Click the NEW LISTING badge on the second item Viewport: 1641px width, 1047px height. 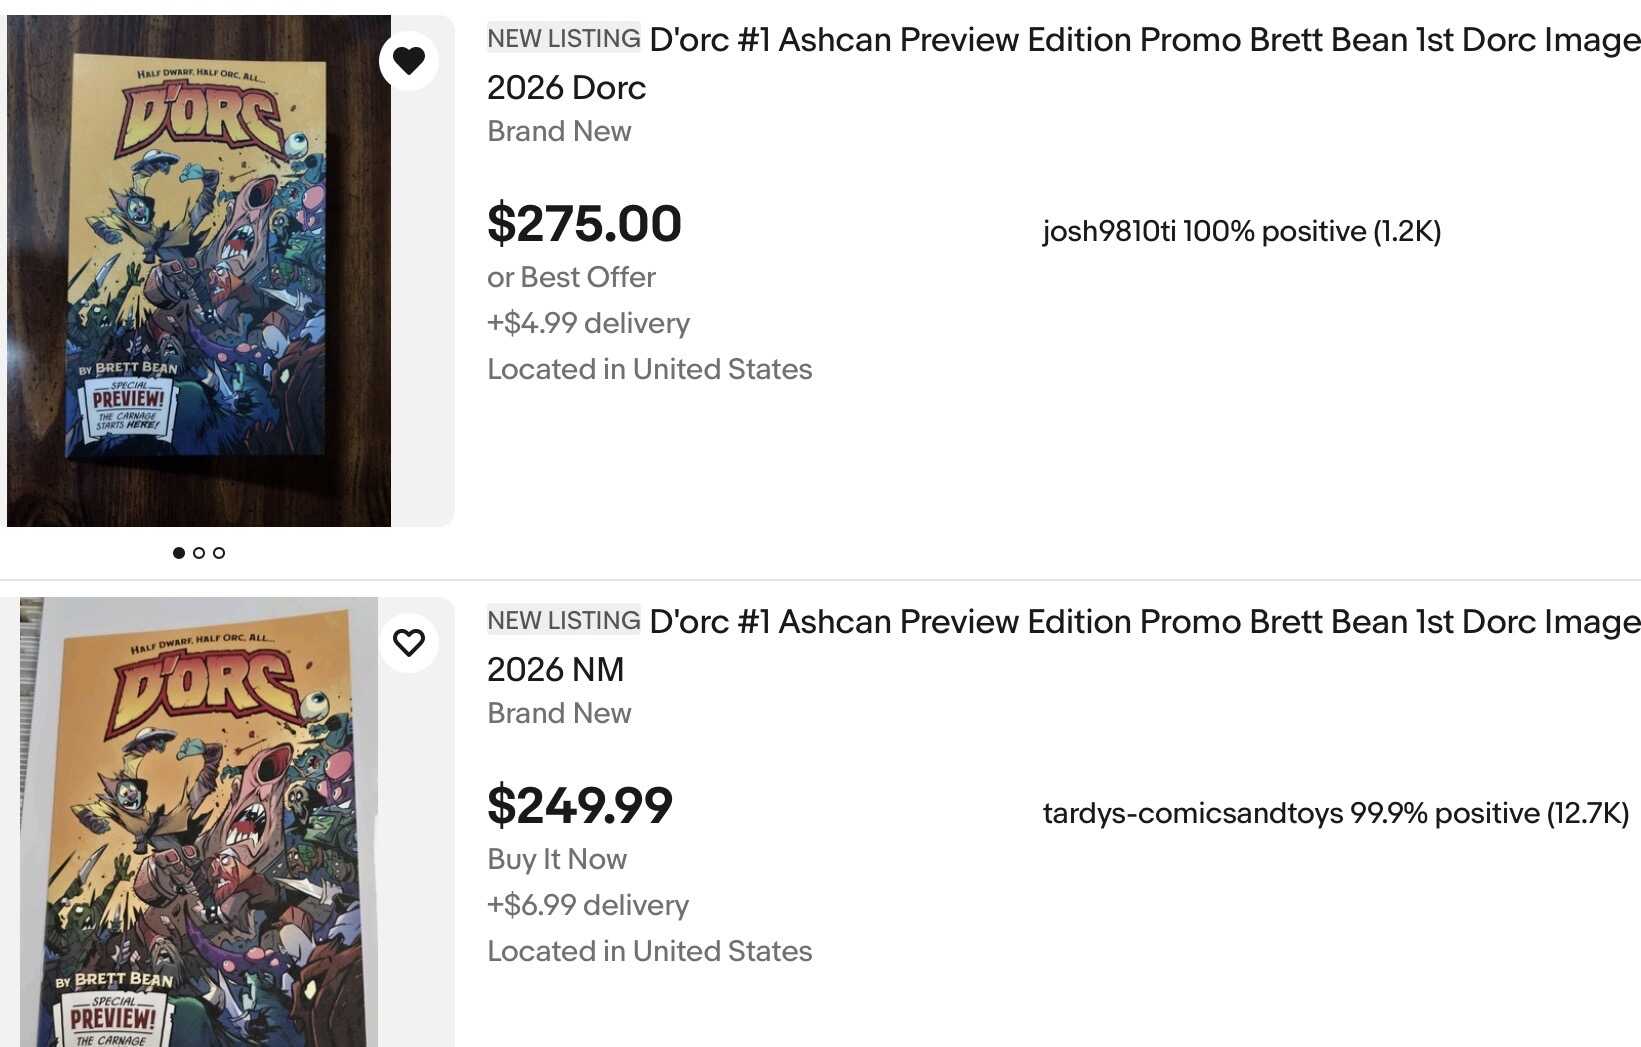(x=563, y=620)
